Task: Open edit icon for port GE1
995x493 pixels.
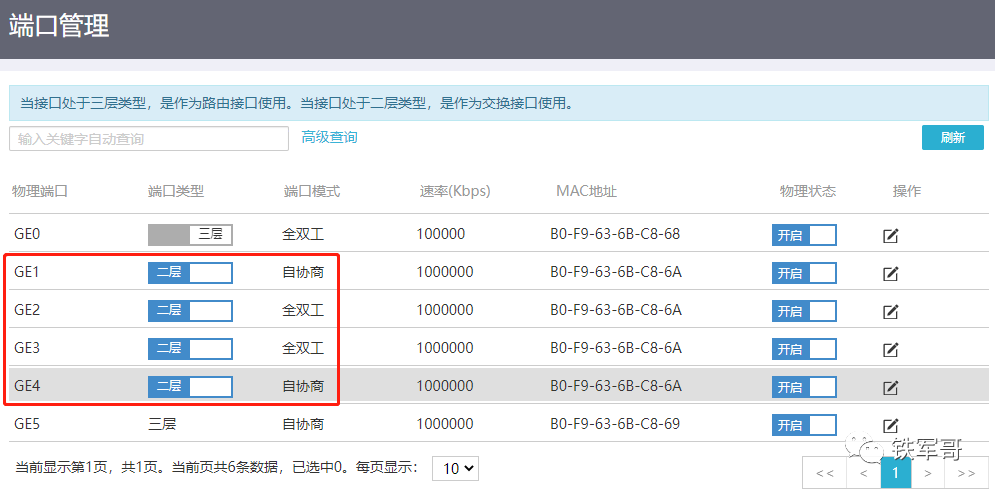Action: pos(890,274)
